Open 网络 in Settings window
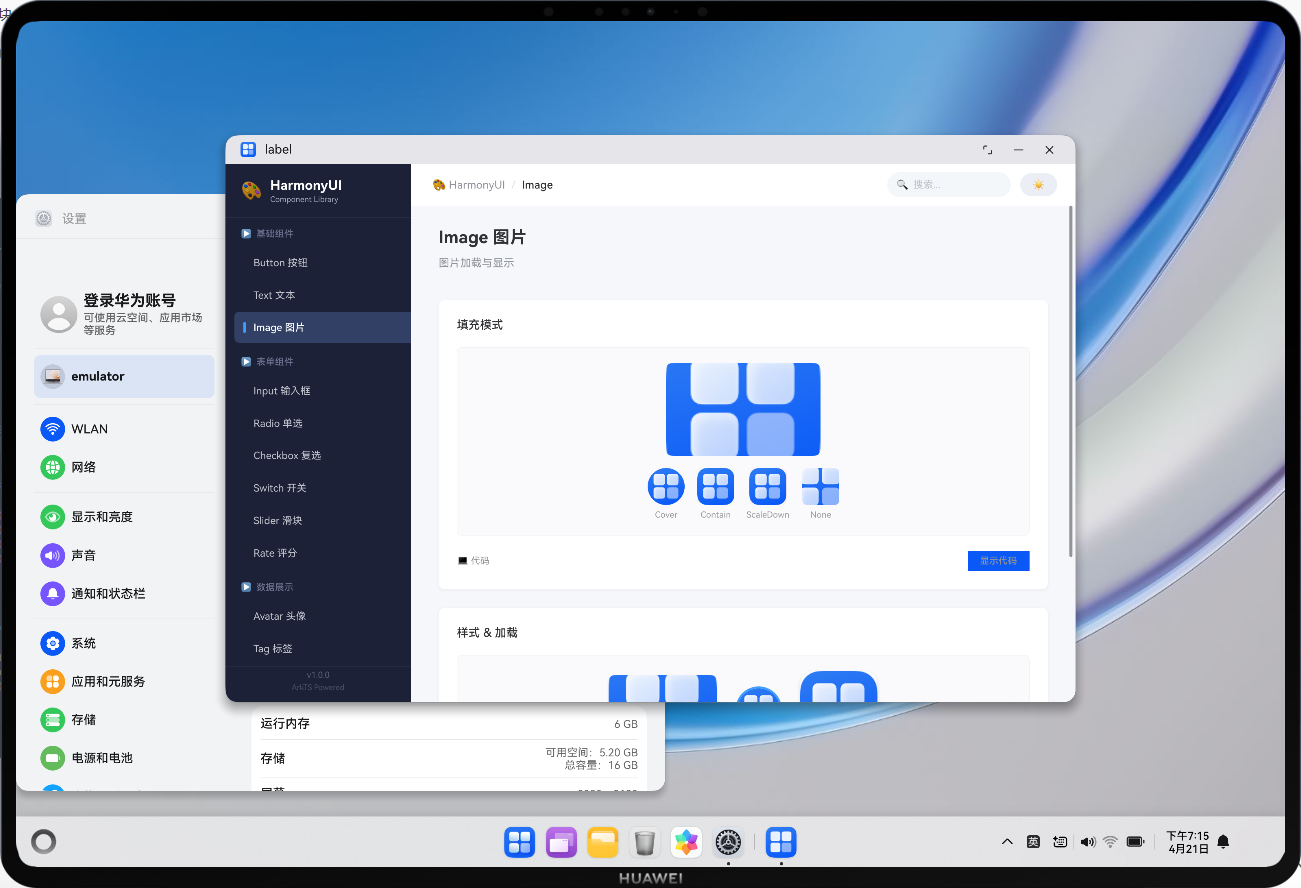The width and height of the screenshot is (1301, 888). (x=124, y=467)
